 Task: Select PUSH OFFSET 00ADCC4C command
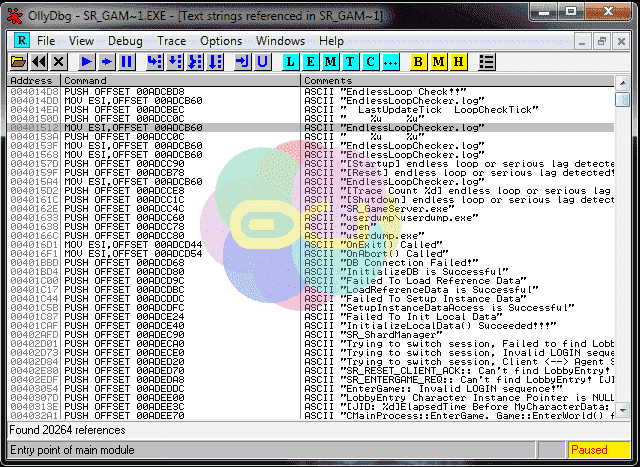click(124, 209)
